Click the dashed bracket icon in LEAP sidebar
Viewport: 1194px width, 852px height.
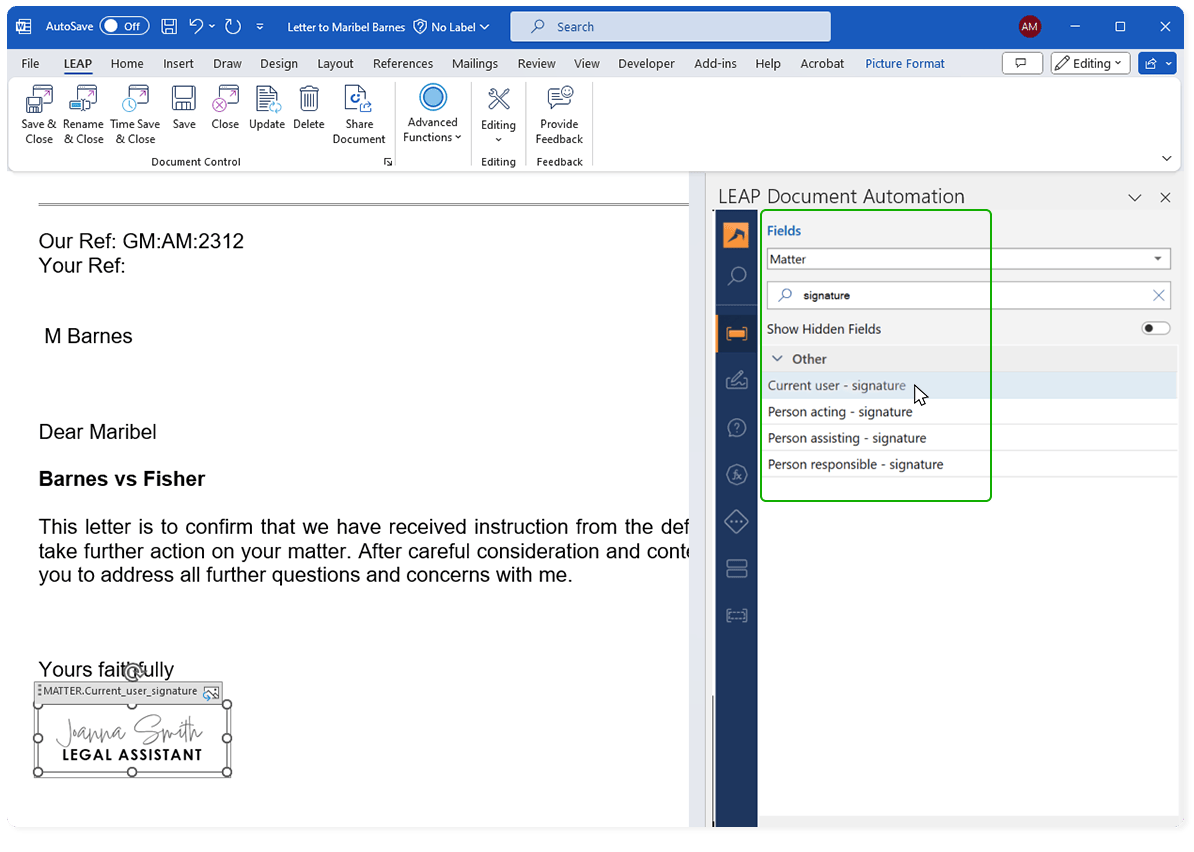pyautogui.click(x=736, y=615)
